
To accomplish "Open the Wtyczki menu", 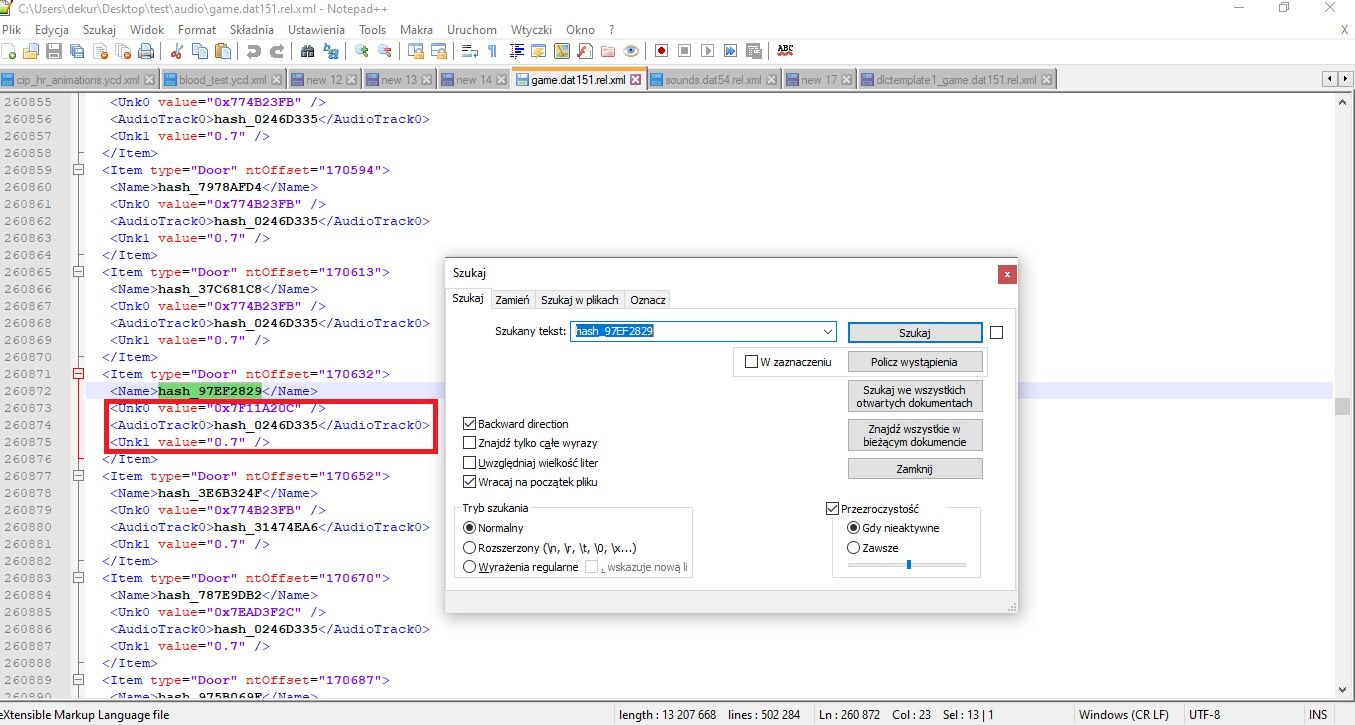I will tap(531, 30).
